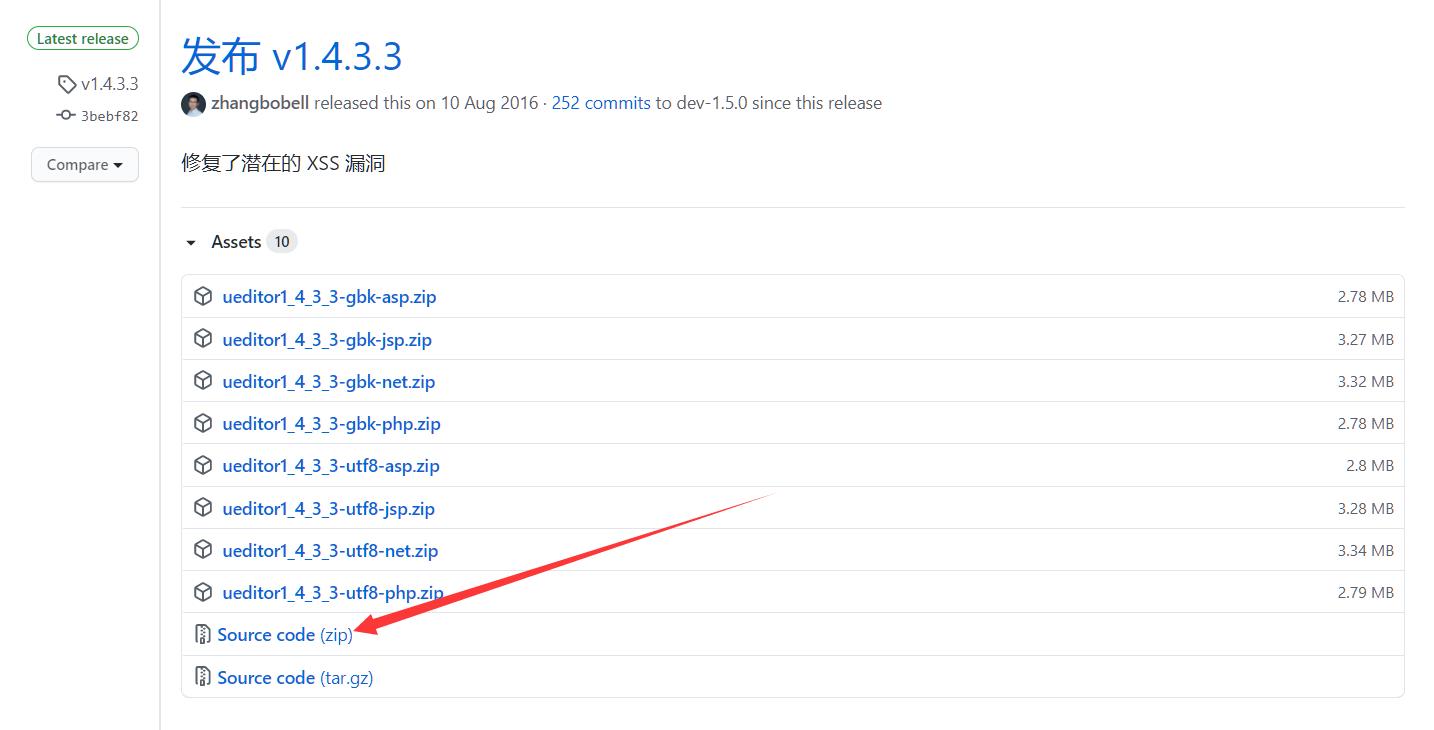This screenshot has width=1434, height=730.
Task: Click the 3.32 MB file size
Action: pyautogui.click(x=1365, y=382)
